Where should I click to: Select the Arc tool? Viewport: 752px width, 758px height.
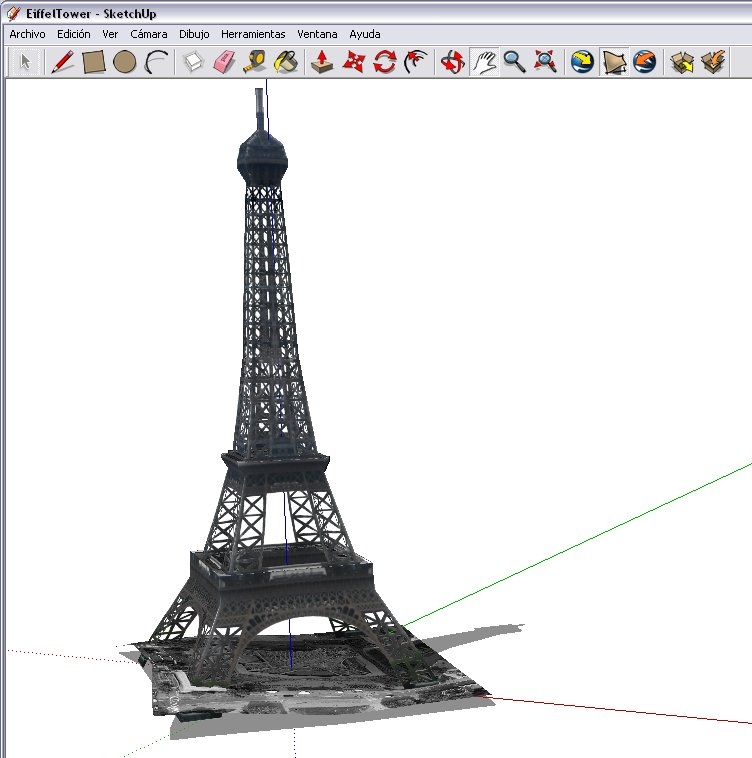[x=156, y=62]
